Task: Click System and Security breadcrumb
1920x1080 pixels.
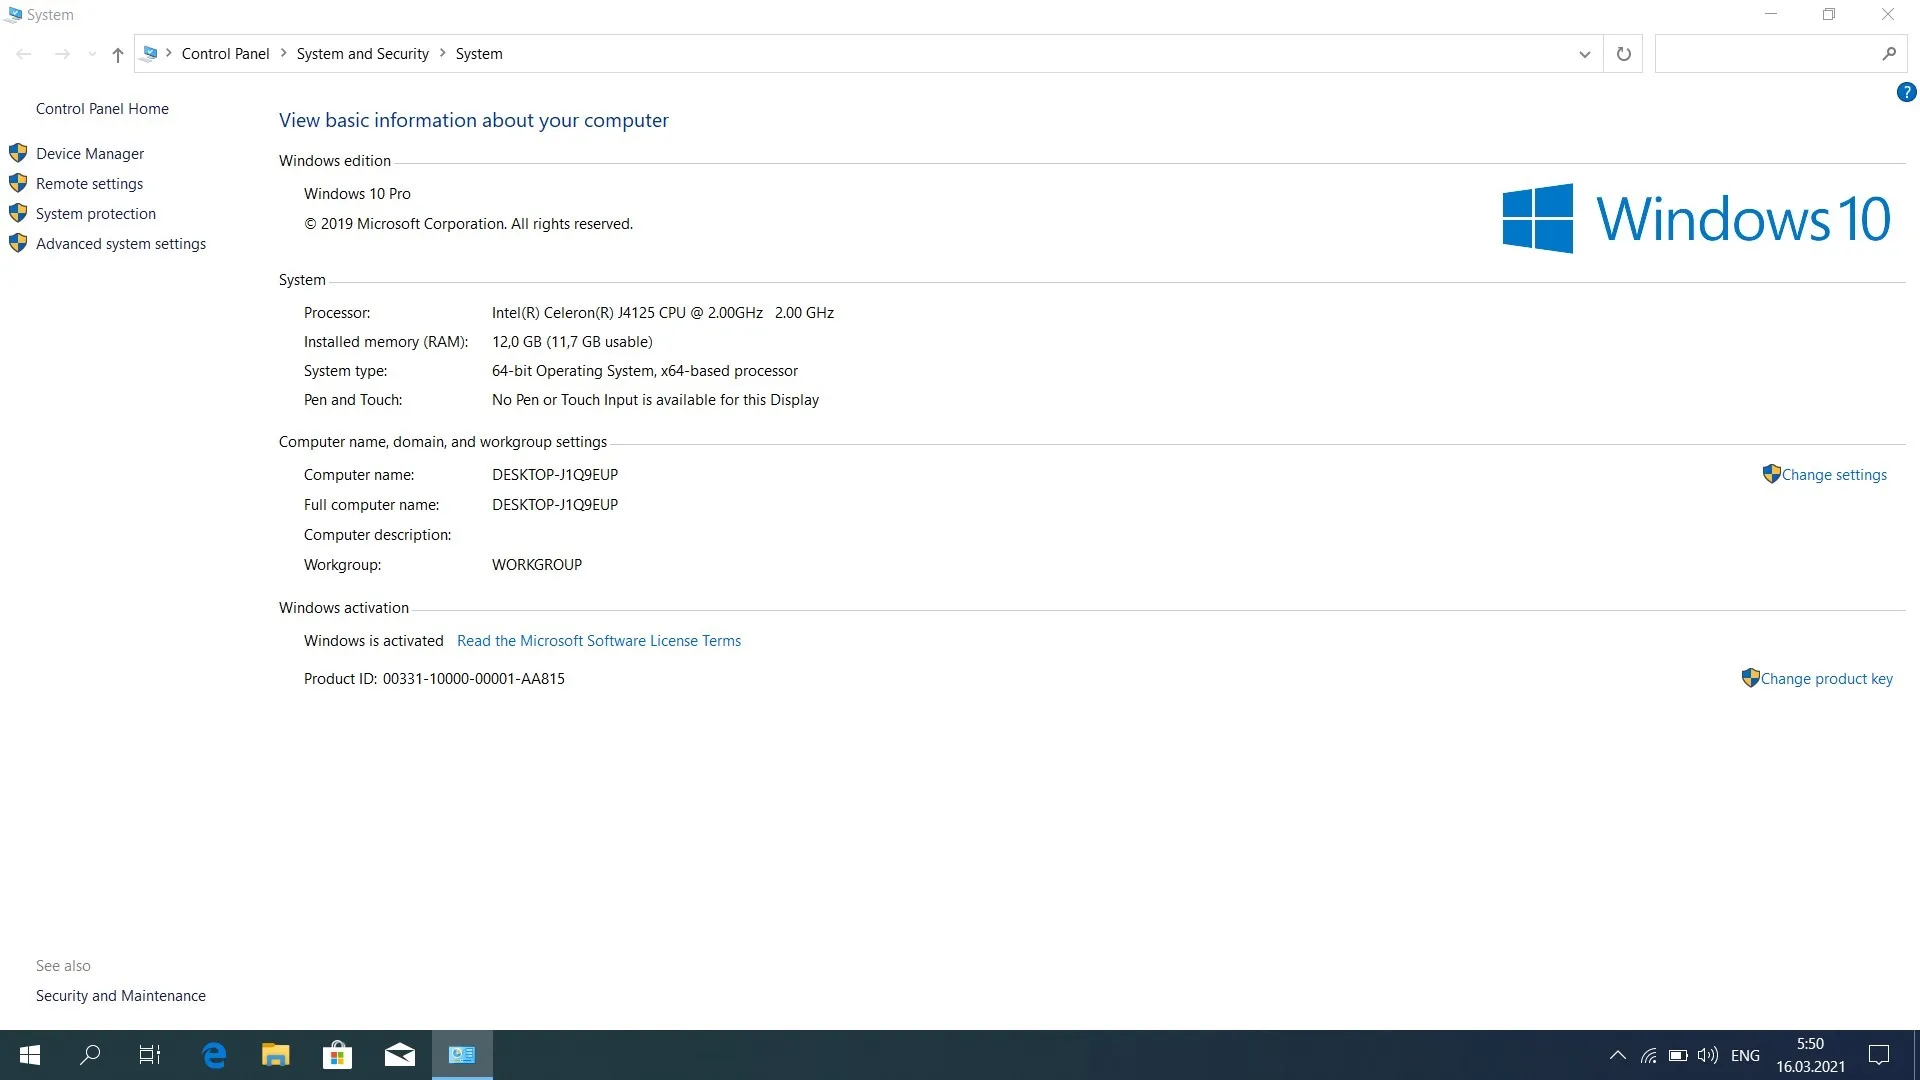Action: [362, 54]
